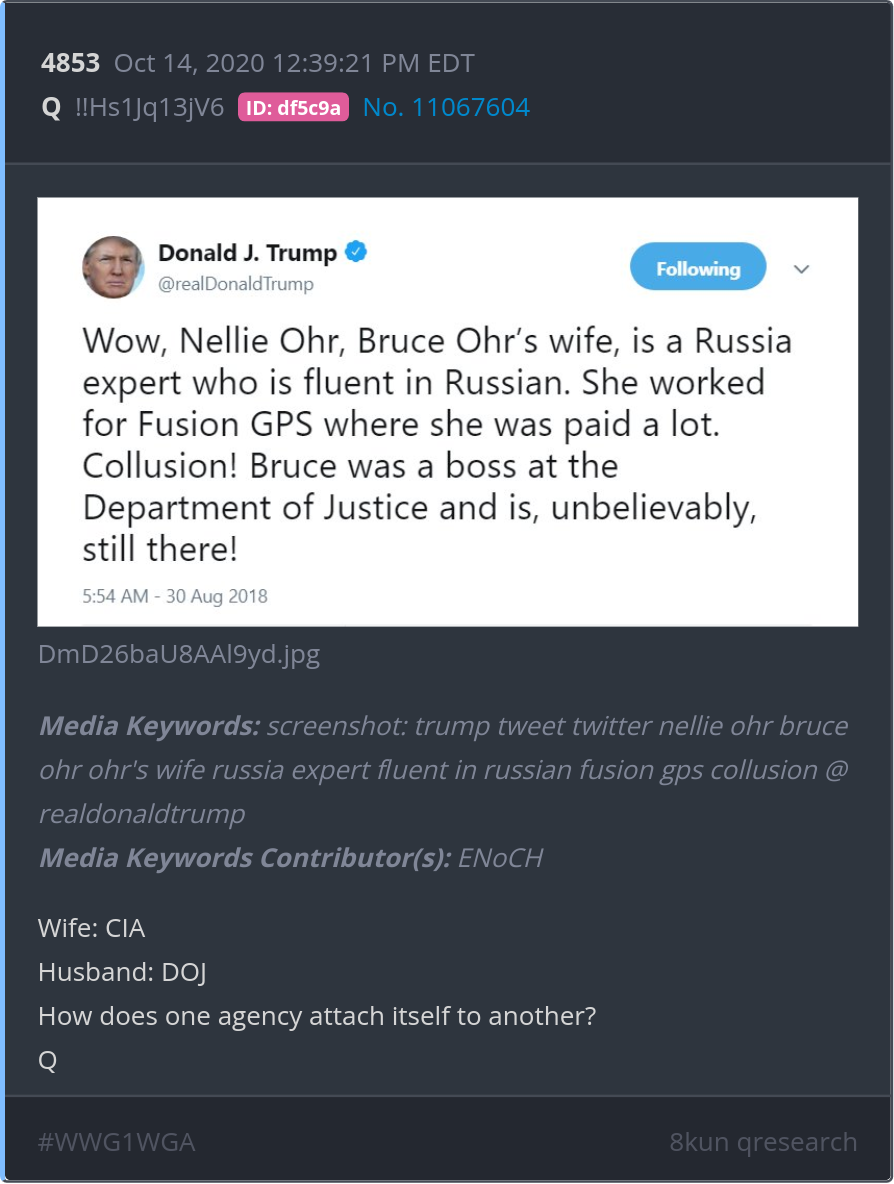This screenshot has width=894, height=1184.
Task: Open the 8kun qresearch board link
Action: pos(763,1142)
